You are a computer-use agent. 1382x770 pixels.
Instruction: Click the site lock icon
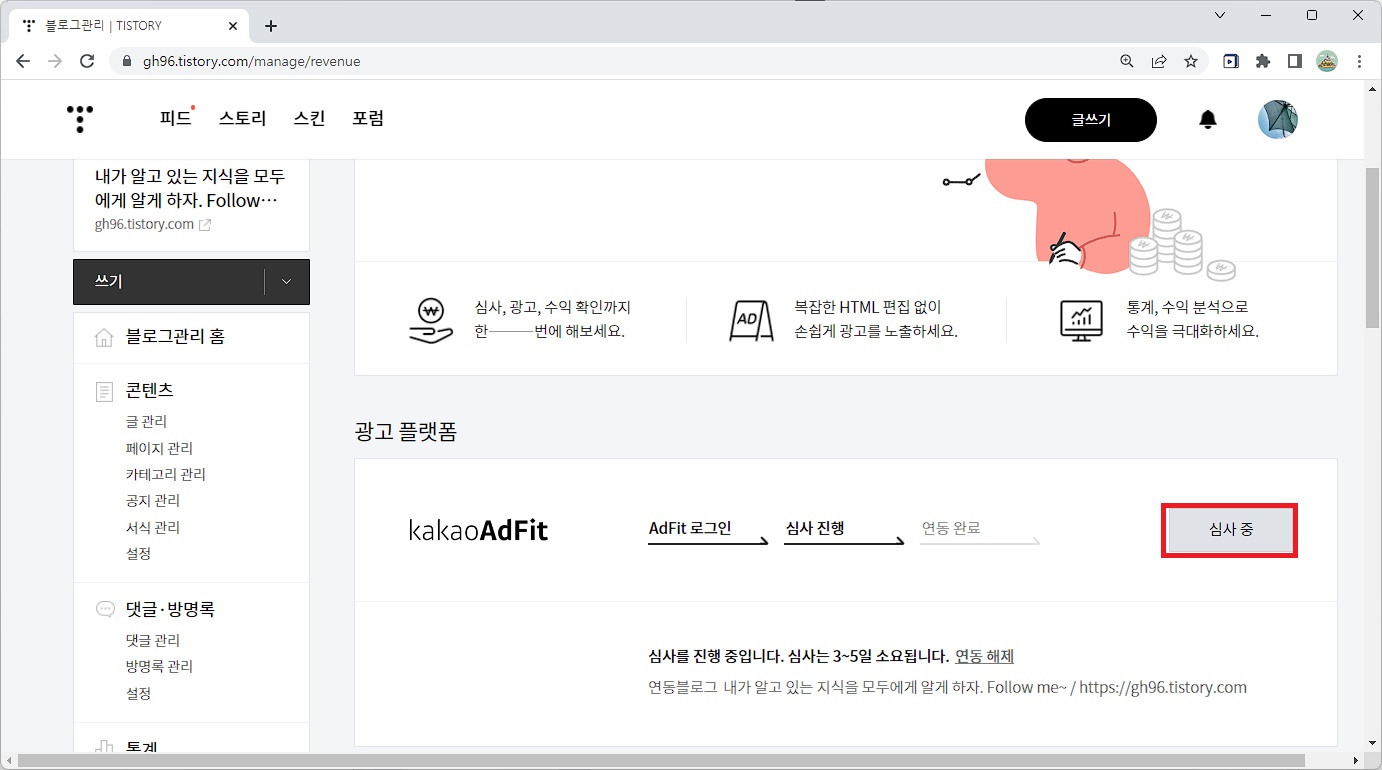127,61
